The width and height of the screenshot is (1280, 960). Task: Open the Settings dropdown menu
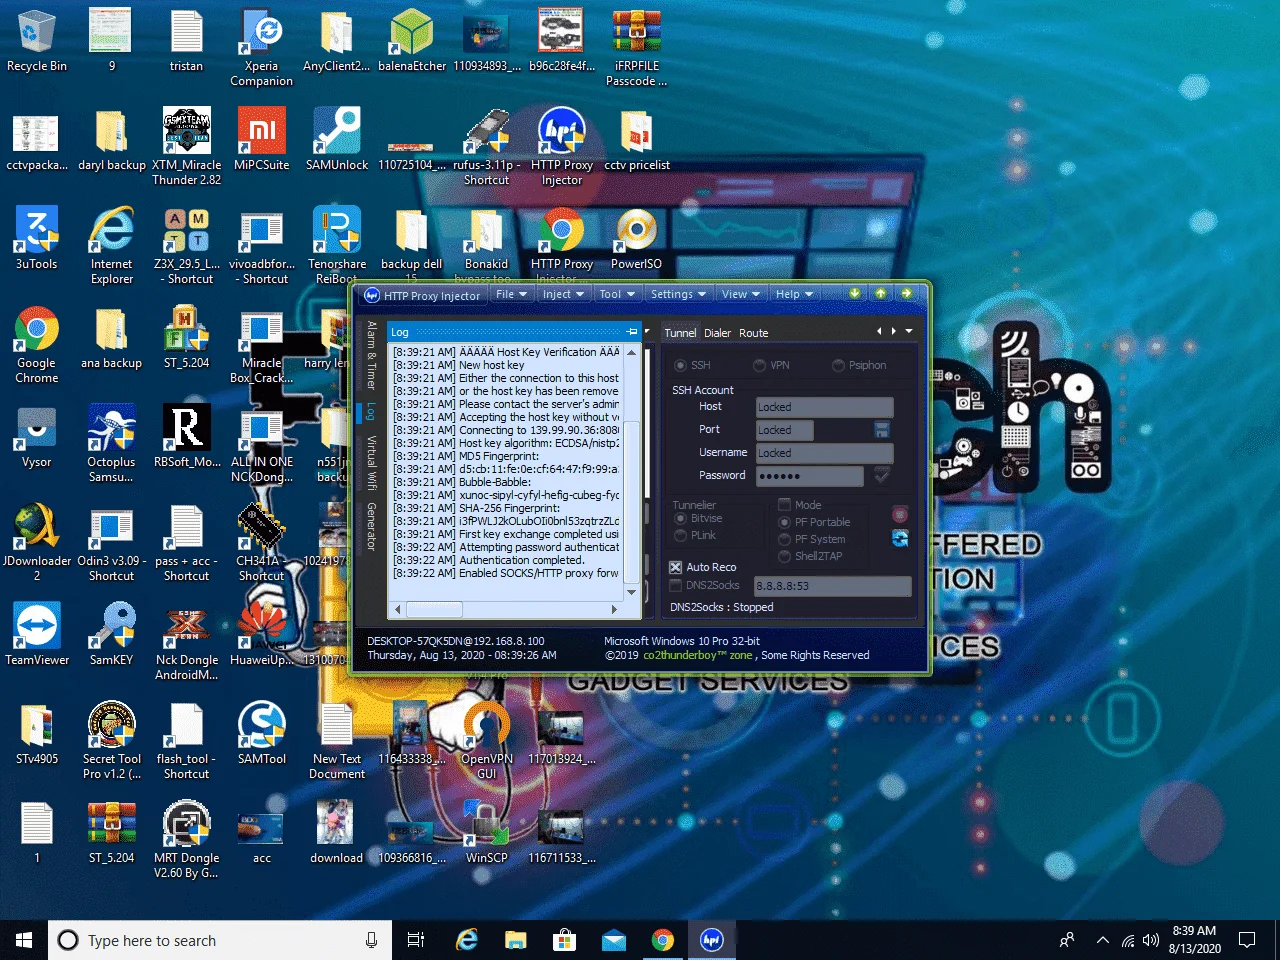[678, 294]
